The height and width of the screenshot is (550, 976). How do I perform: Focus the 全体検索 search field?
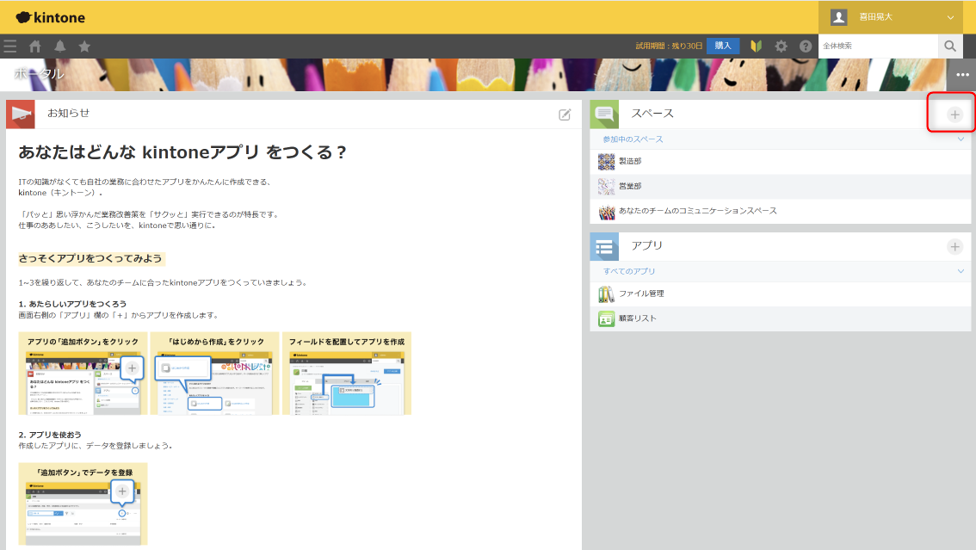pos(876,46)
